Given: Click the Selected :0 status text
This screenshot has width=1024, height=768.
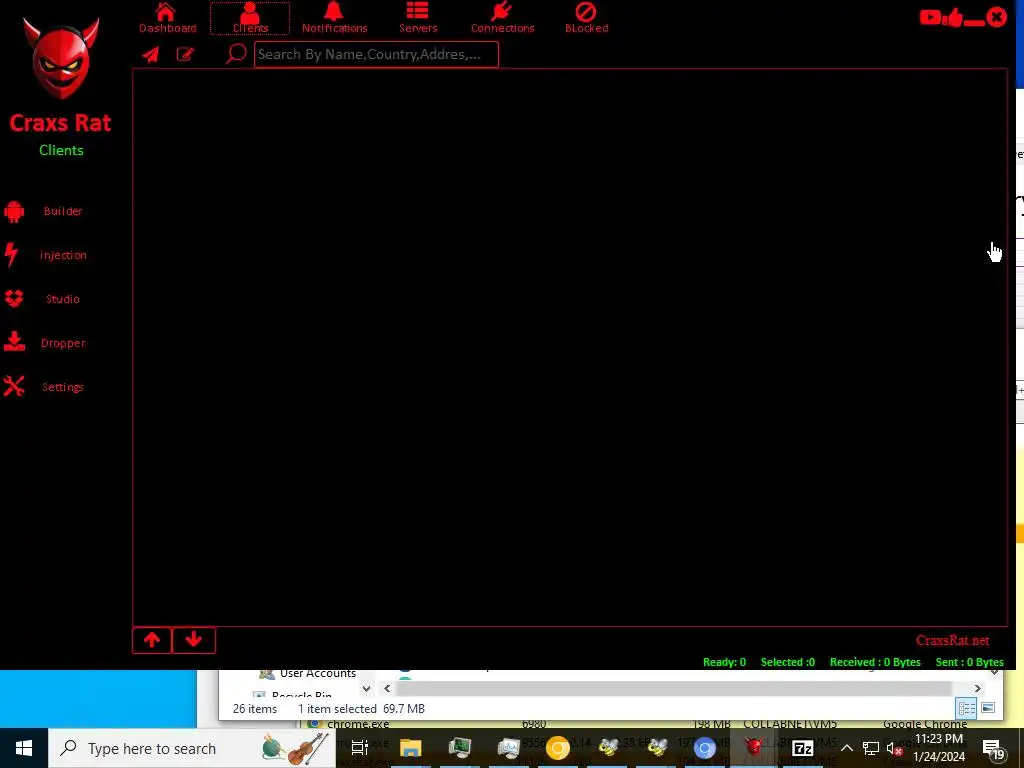Looking at the screenshot, I should click(x=788, y=662).
